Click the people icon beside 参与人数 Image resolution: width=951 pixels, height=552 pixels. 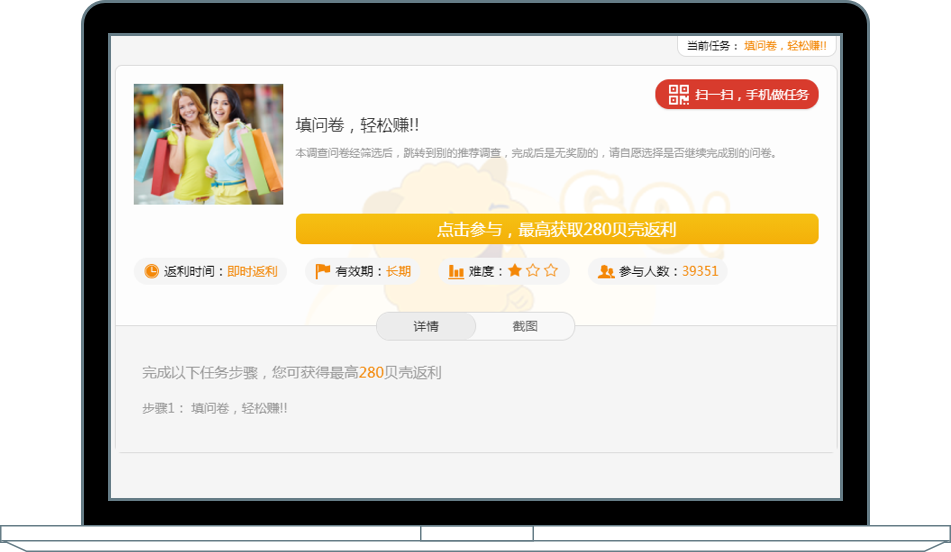[606, 271]
